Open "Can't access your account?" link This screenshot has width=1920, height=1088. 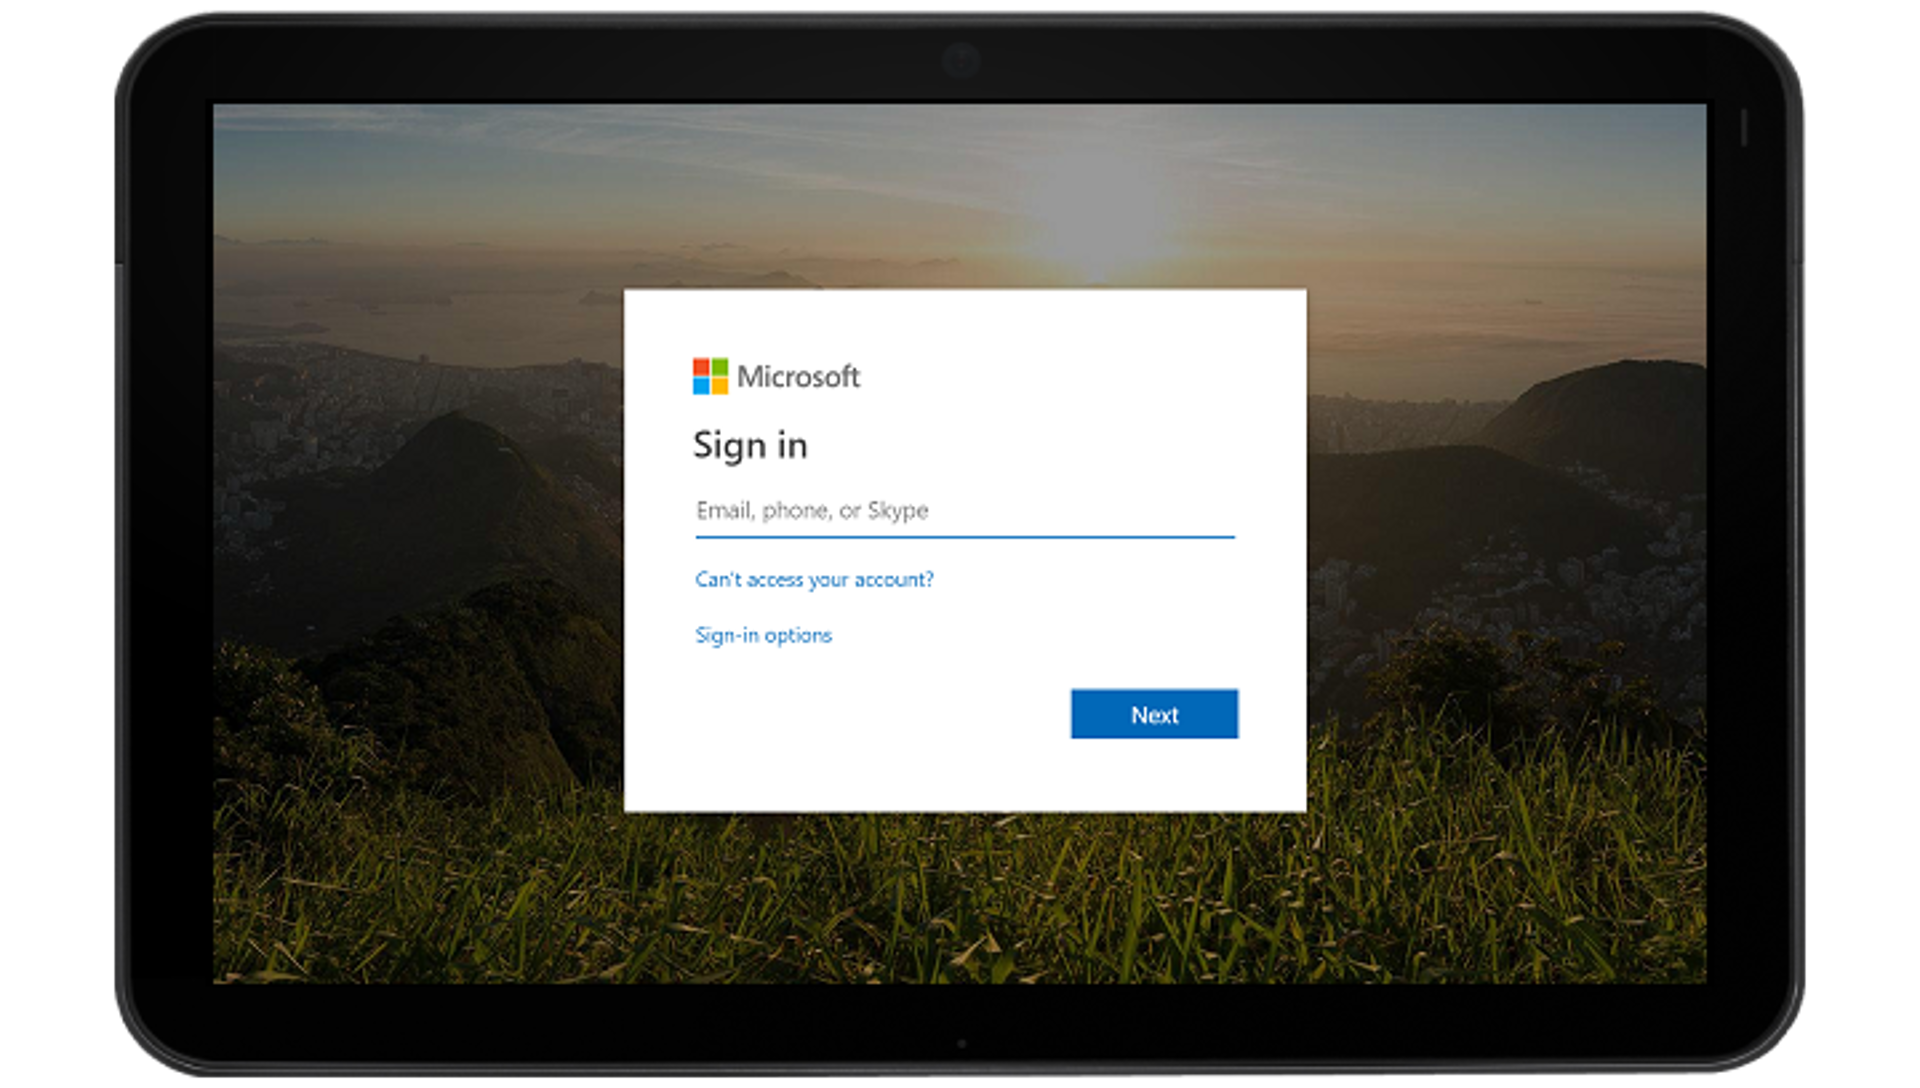coord(814,579)
